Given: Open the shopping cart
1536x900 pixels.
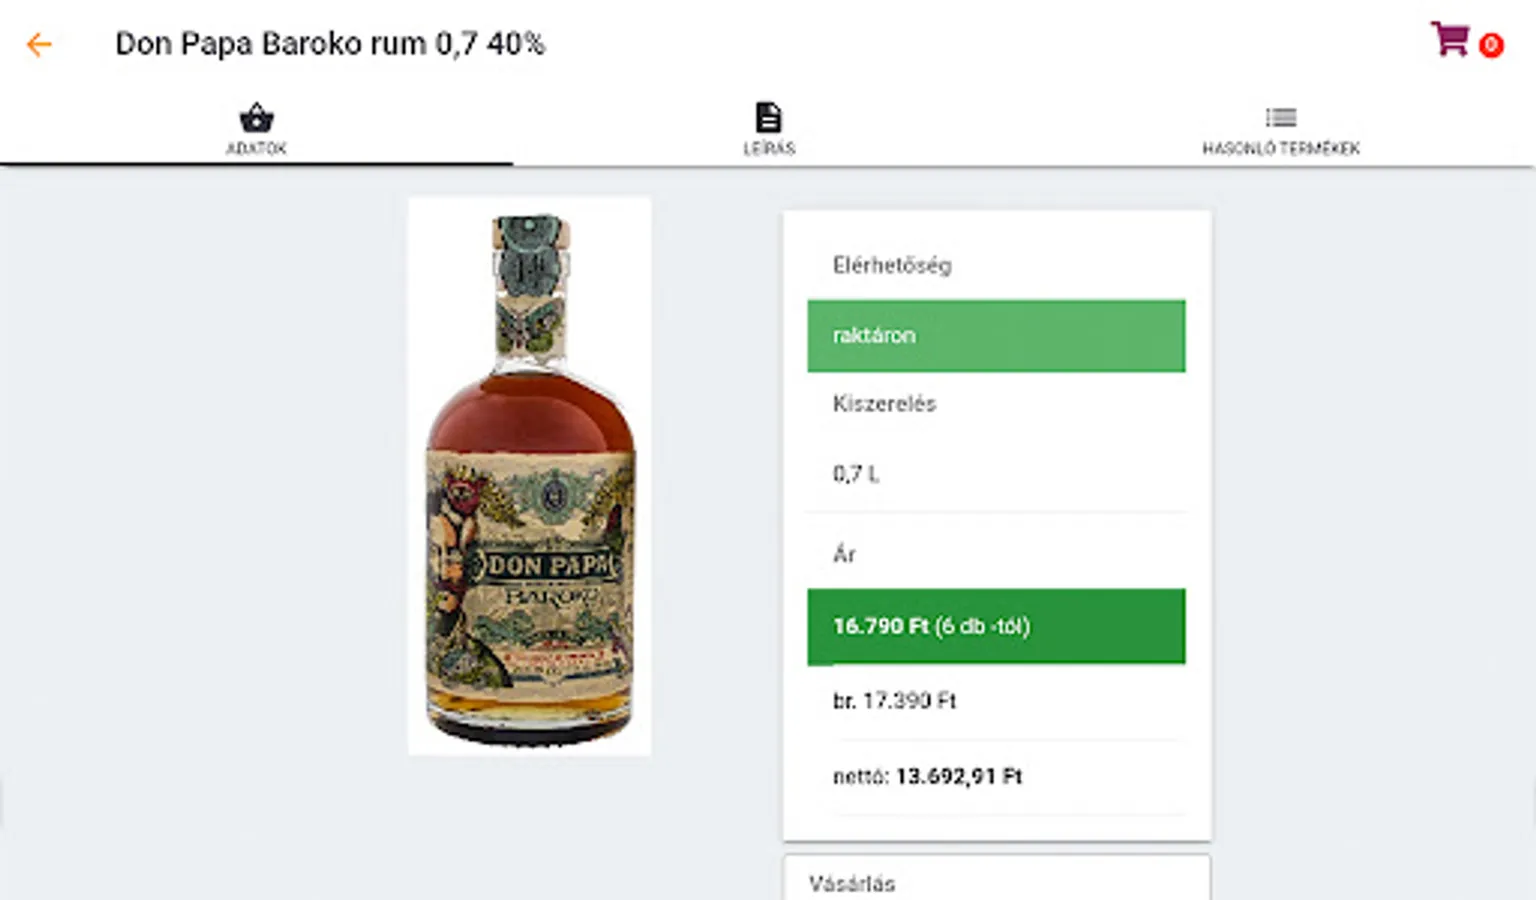Looking at the screenshot, I should click(x=1449, y=40).
